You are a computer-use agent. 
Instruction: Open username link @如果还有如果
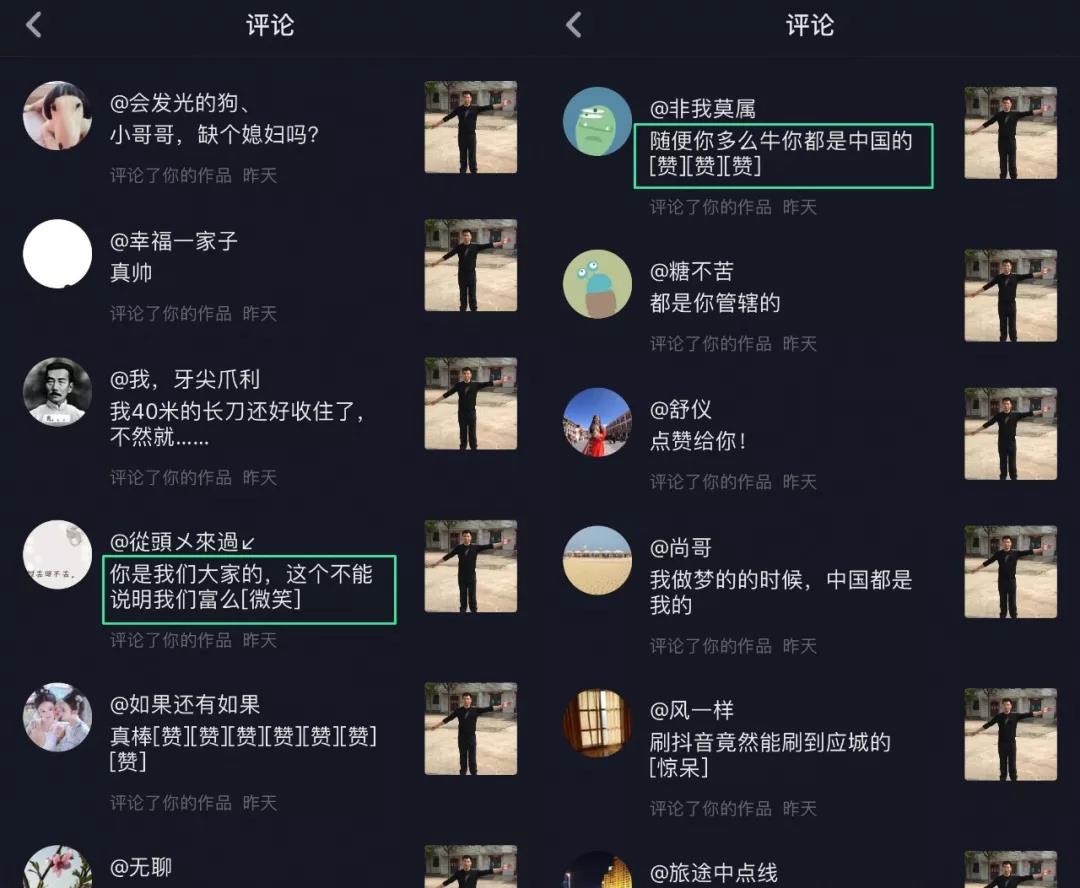[x=185, y=704]
